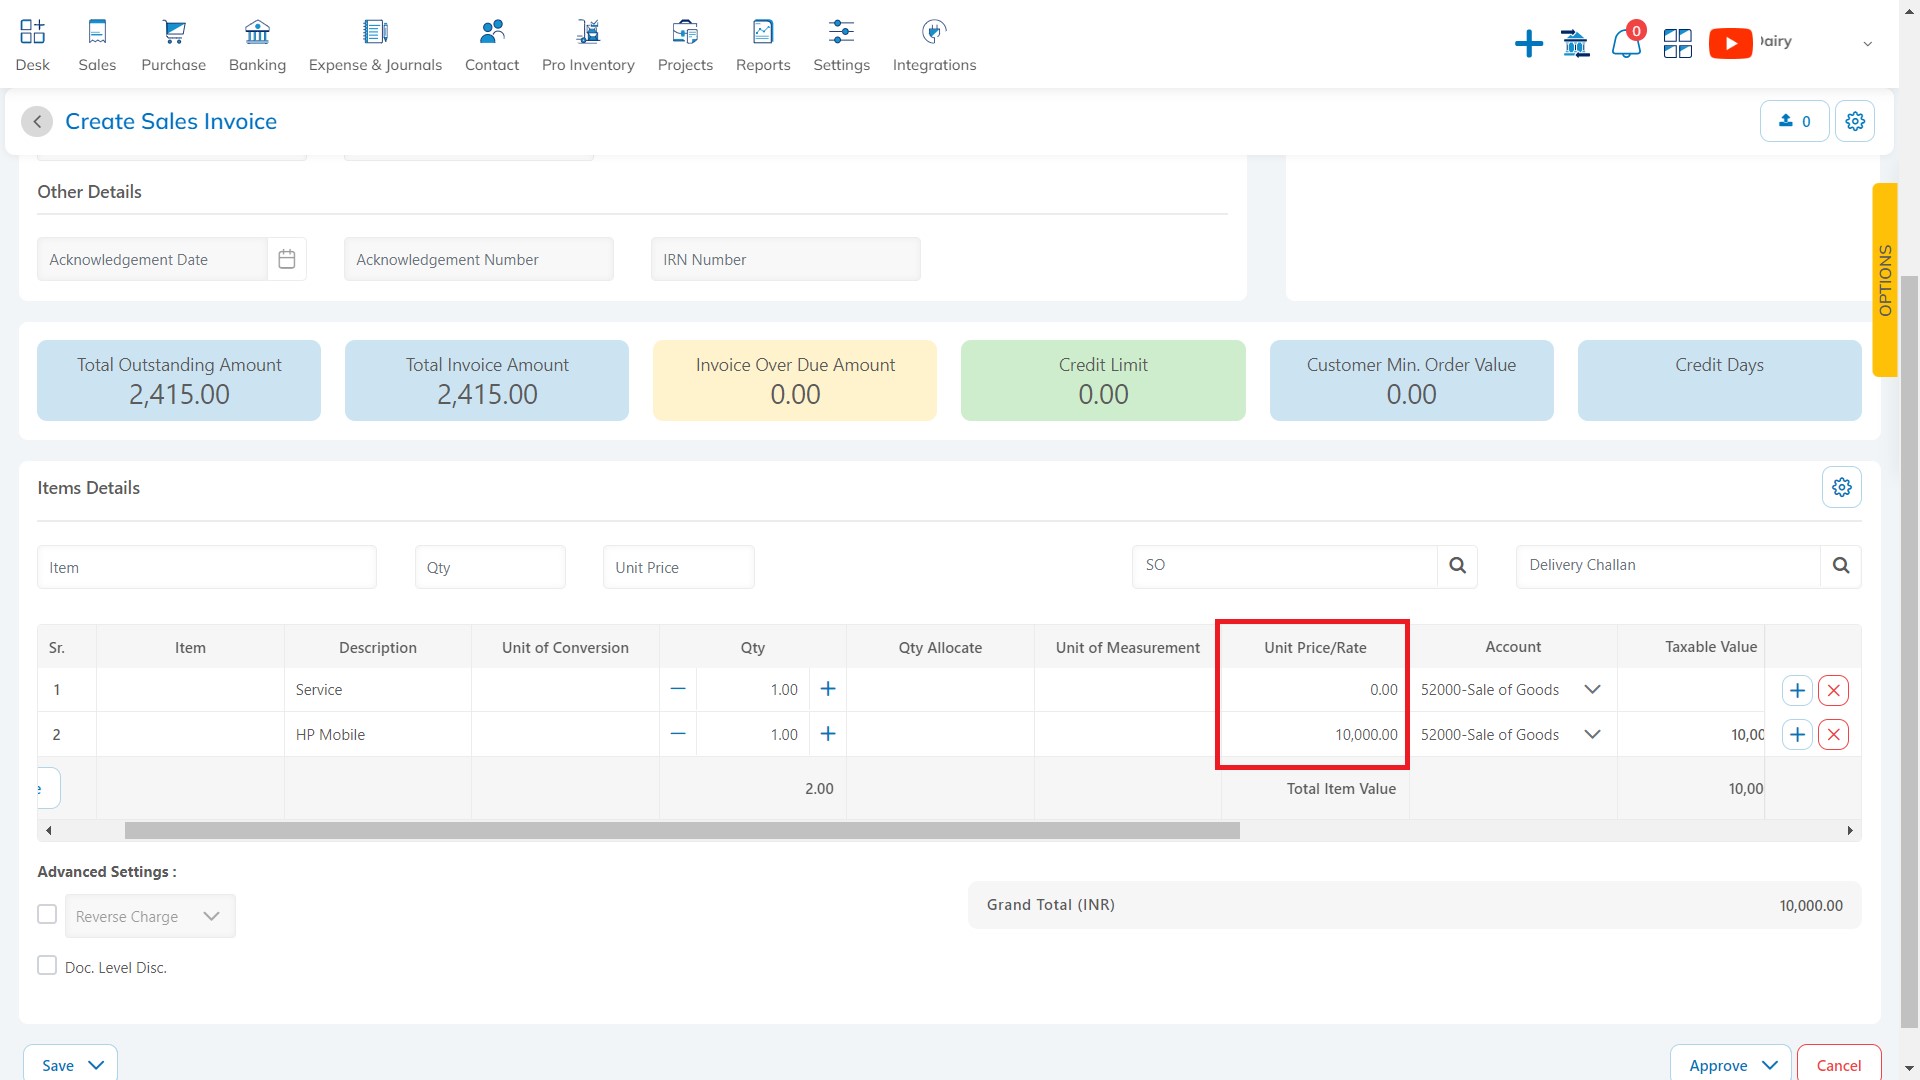Expand Account dropdown for HP Mobile row
Viewport: 1920px width, 1080px height.
tap(1593, 735)
